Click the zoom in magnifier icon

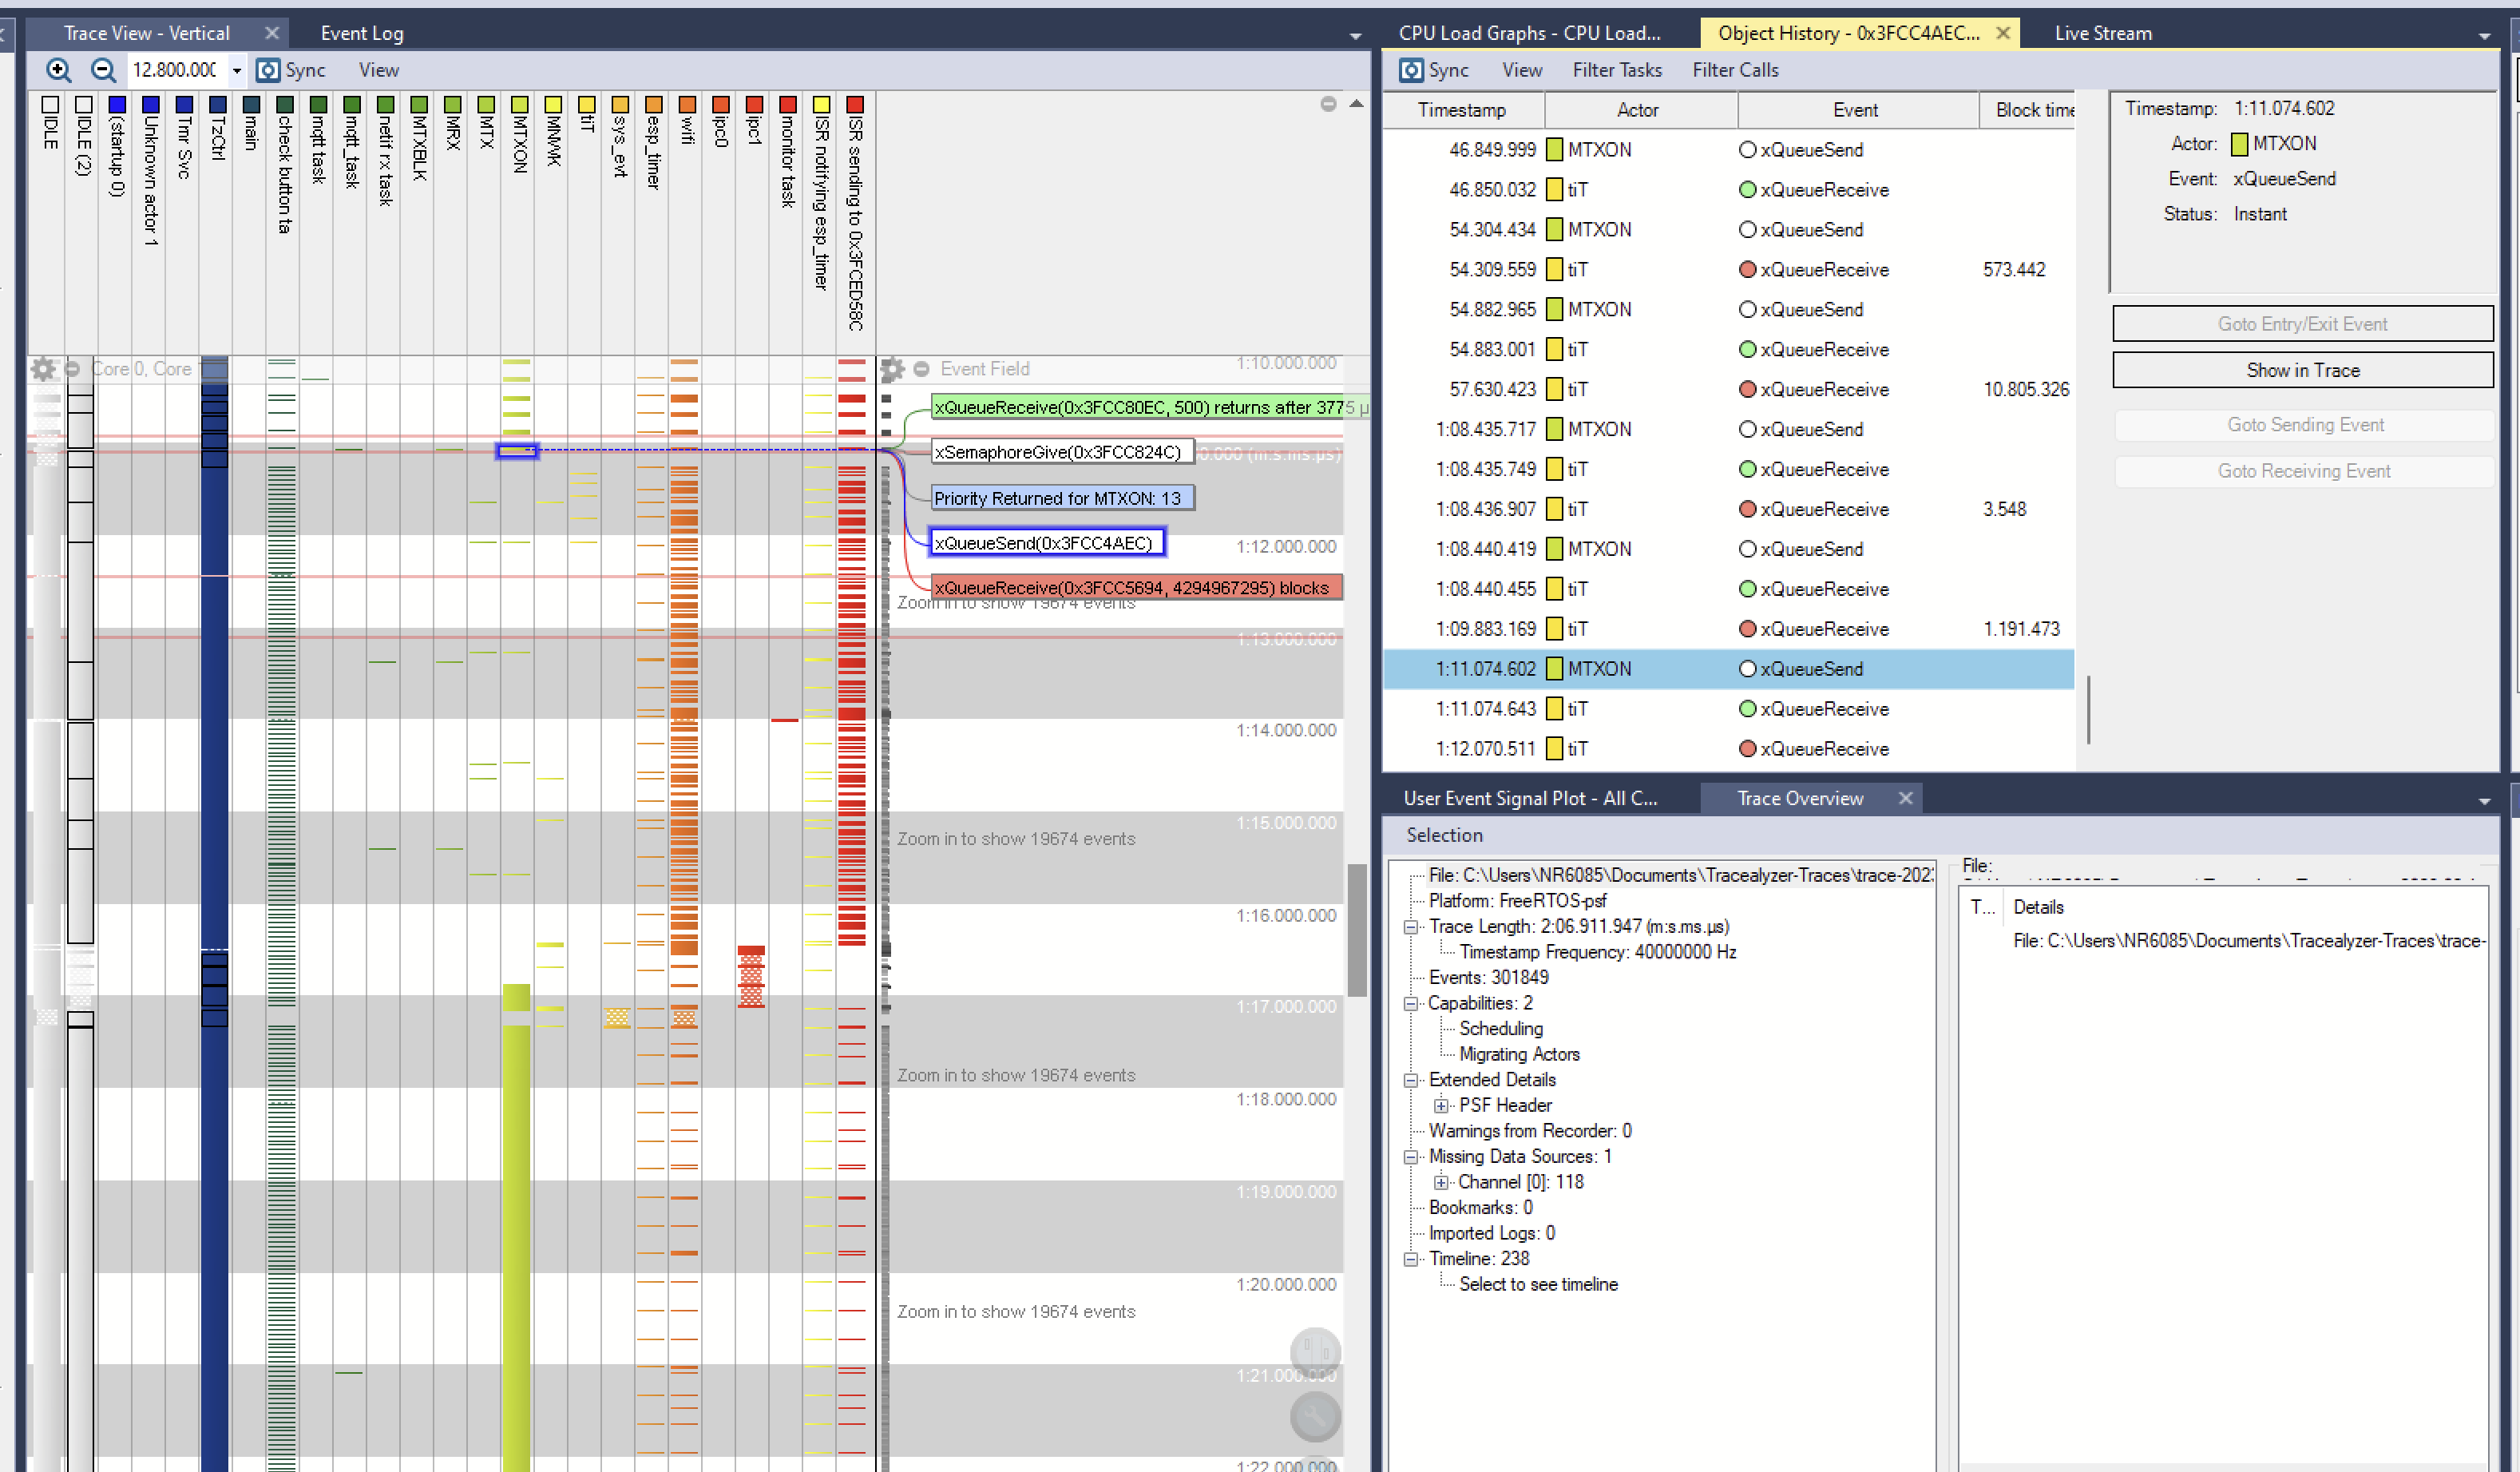[x=59, y=69]
